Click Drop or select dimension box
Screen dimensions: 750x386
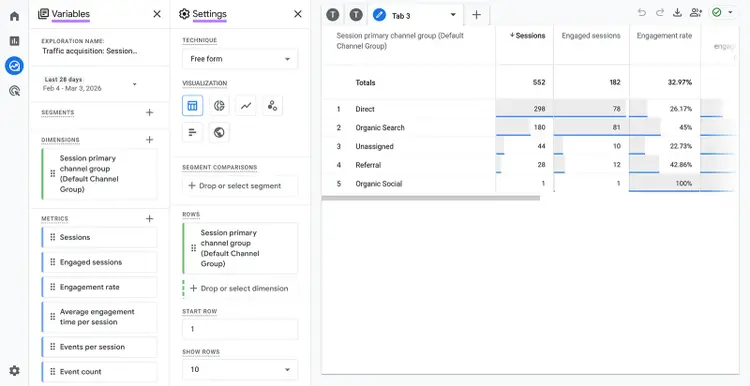pyautogui.click(x=240, y=288)
